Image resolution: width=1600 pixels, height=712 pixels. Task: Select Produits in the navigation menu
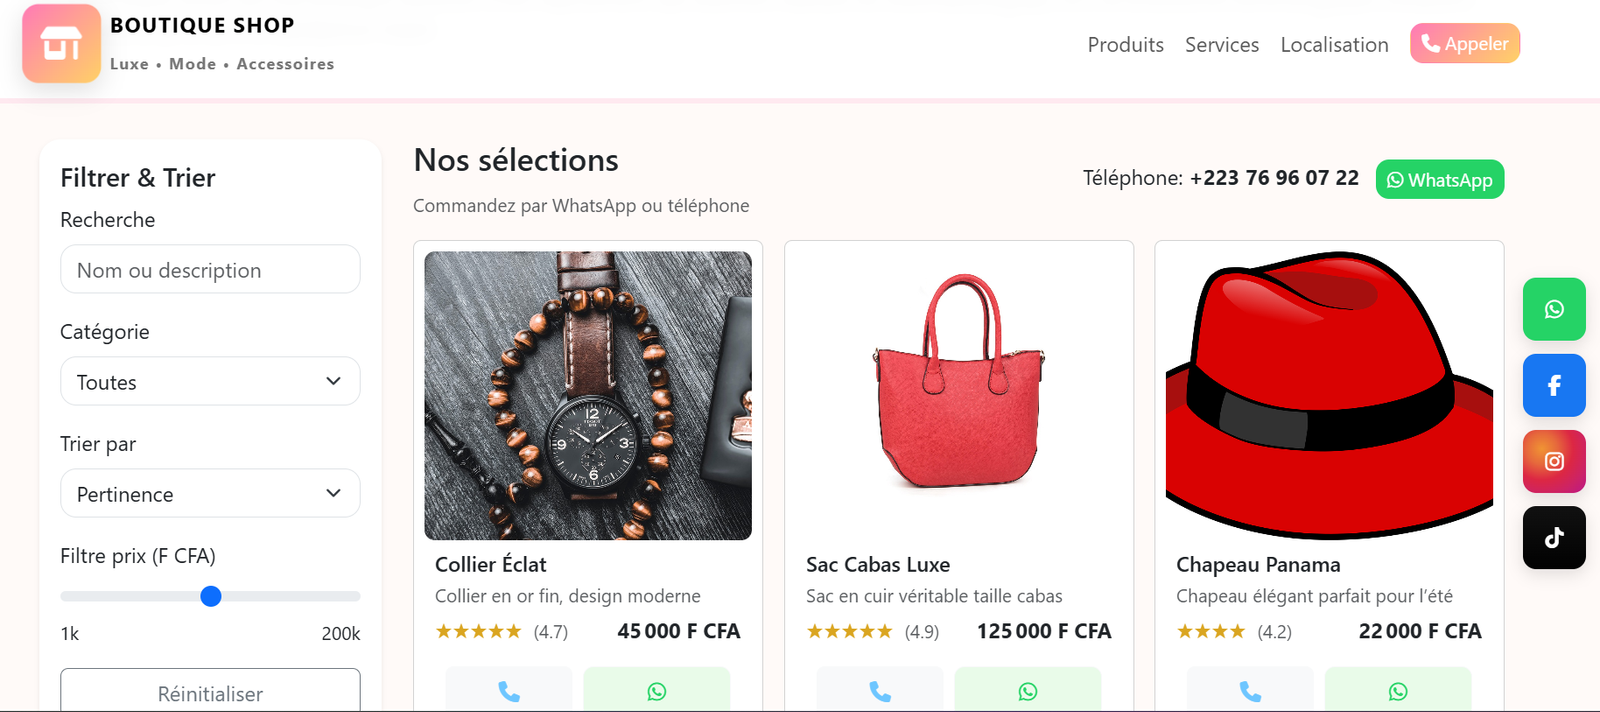[x=1125, y=44]
